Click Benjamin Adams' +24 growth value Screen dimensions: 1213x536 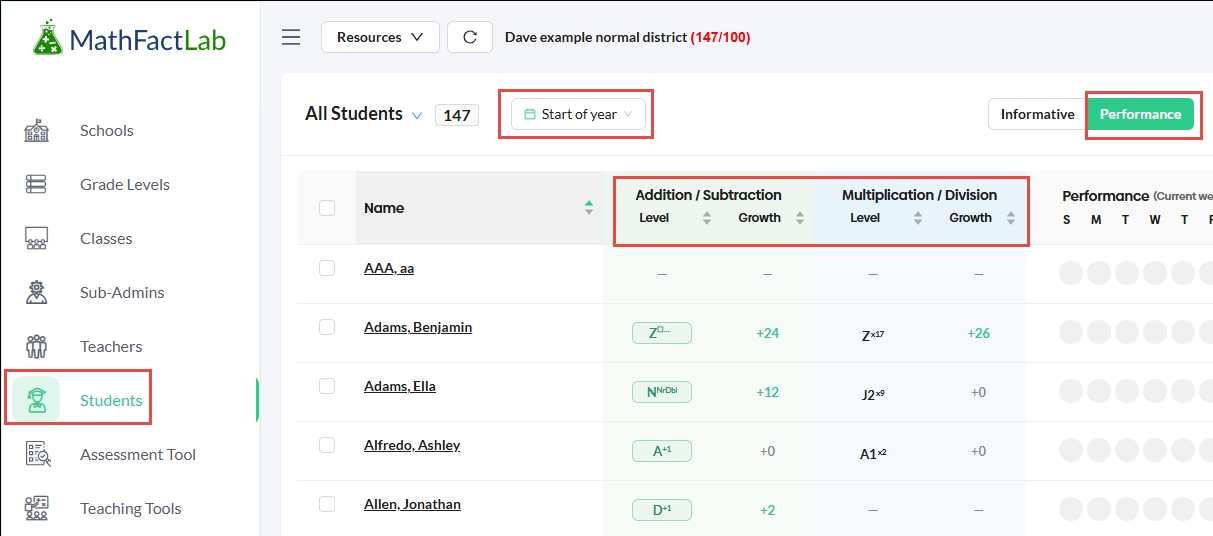768,333
